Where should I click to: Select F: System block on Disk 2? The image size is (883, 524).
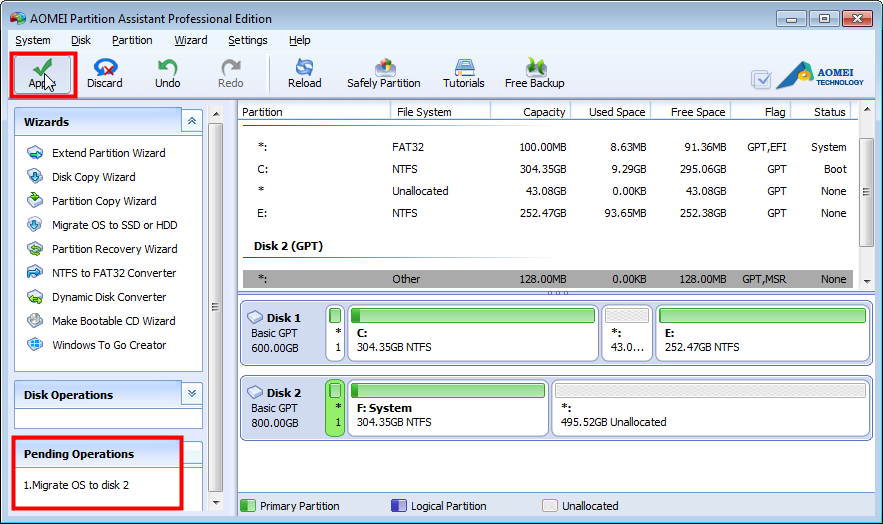(448, 407)
